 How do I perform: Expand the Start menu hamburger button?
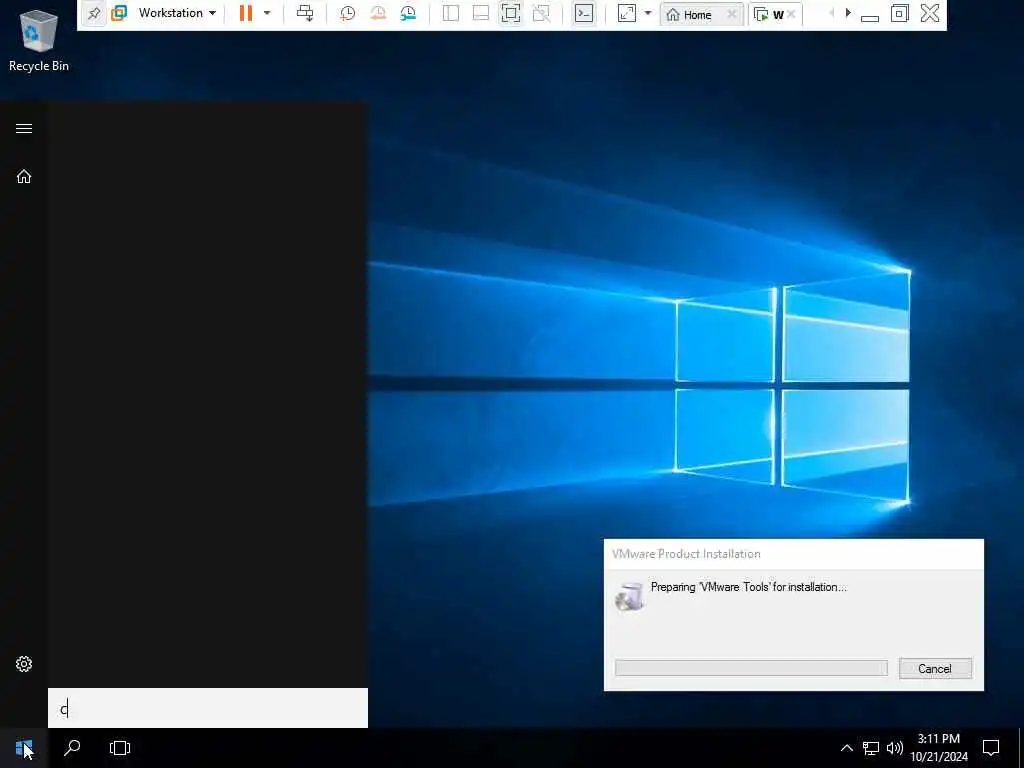[24, 129]
